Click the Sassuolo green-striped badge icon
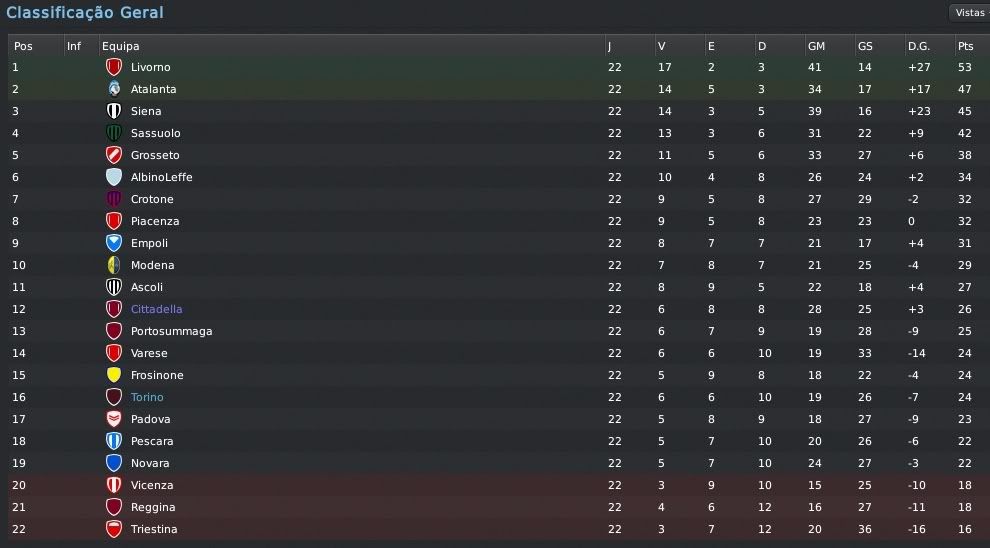This screenshot has height=548, width=990. click(x=114, y=133)
